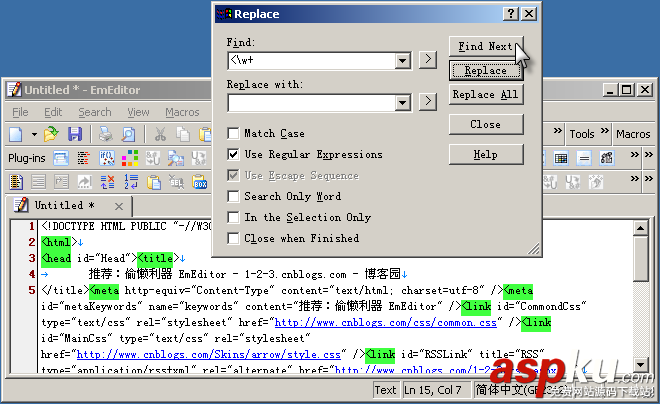Click the document with ruler lines icon

(x=16, y=182)
